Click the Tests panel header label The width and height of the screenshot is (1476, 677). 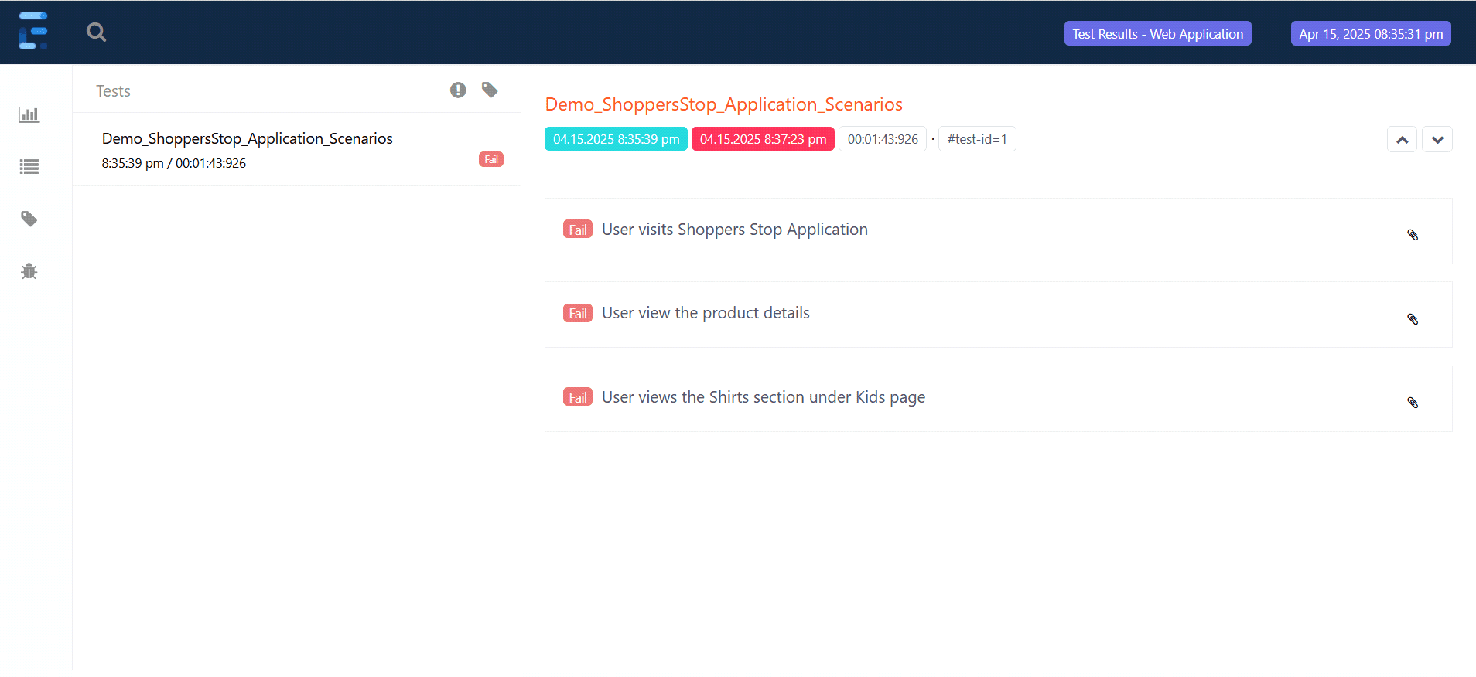(x=113, y=91)
